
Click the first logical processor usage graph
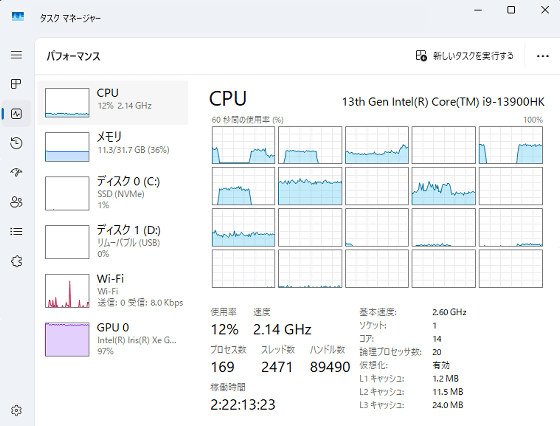243,145
